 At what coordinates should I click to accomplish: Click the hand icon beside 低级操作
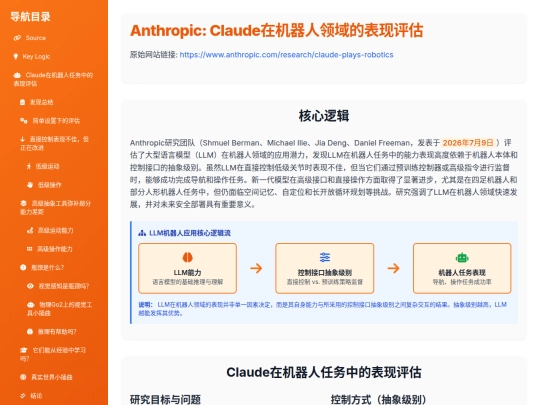30,185
